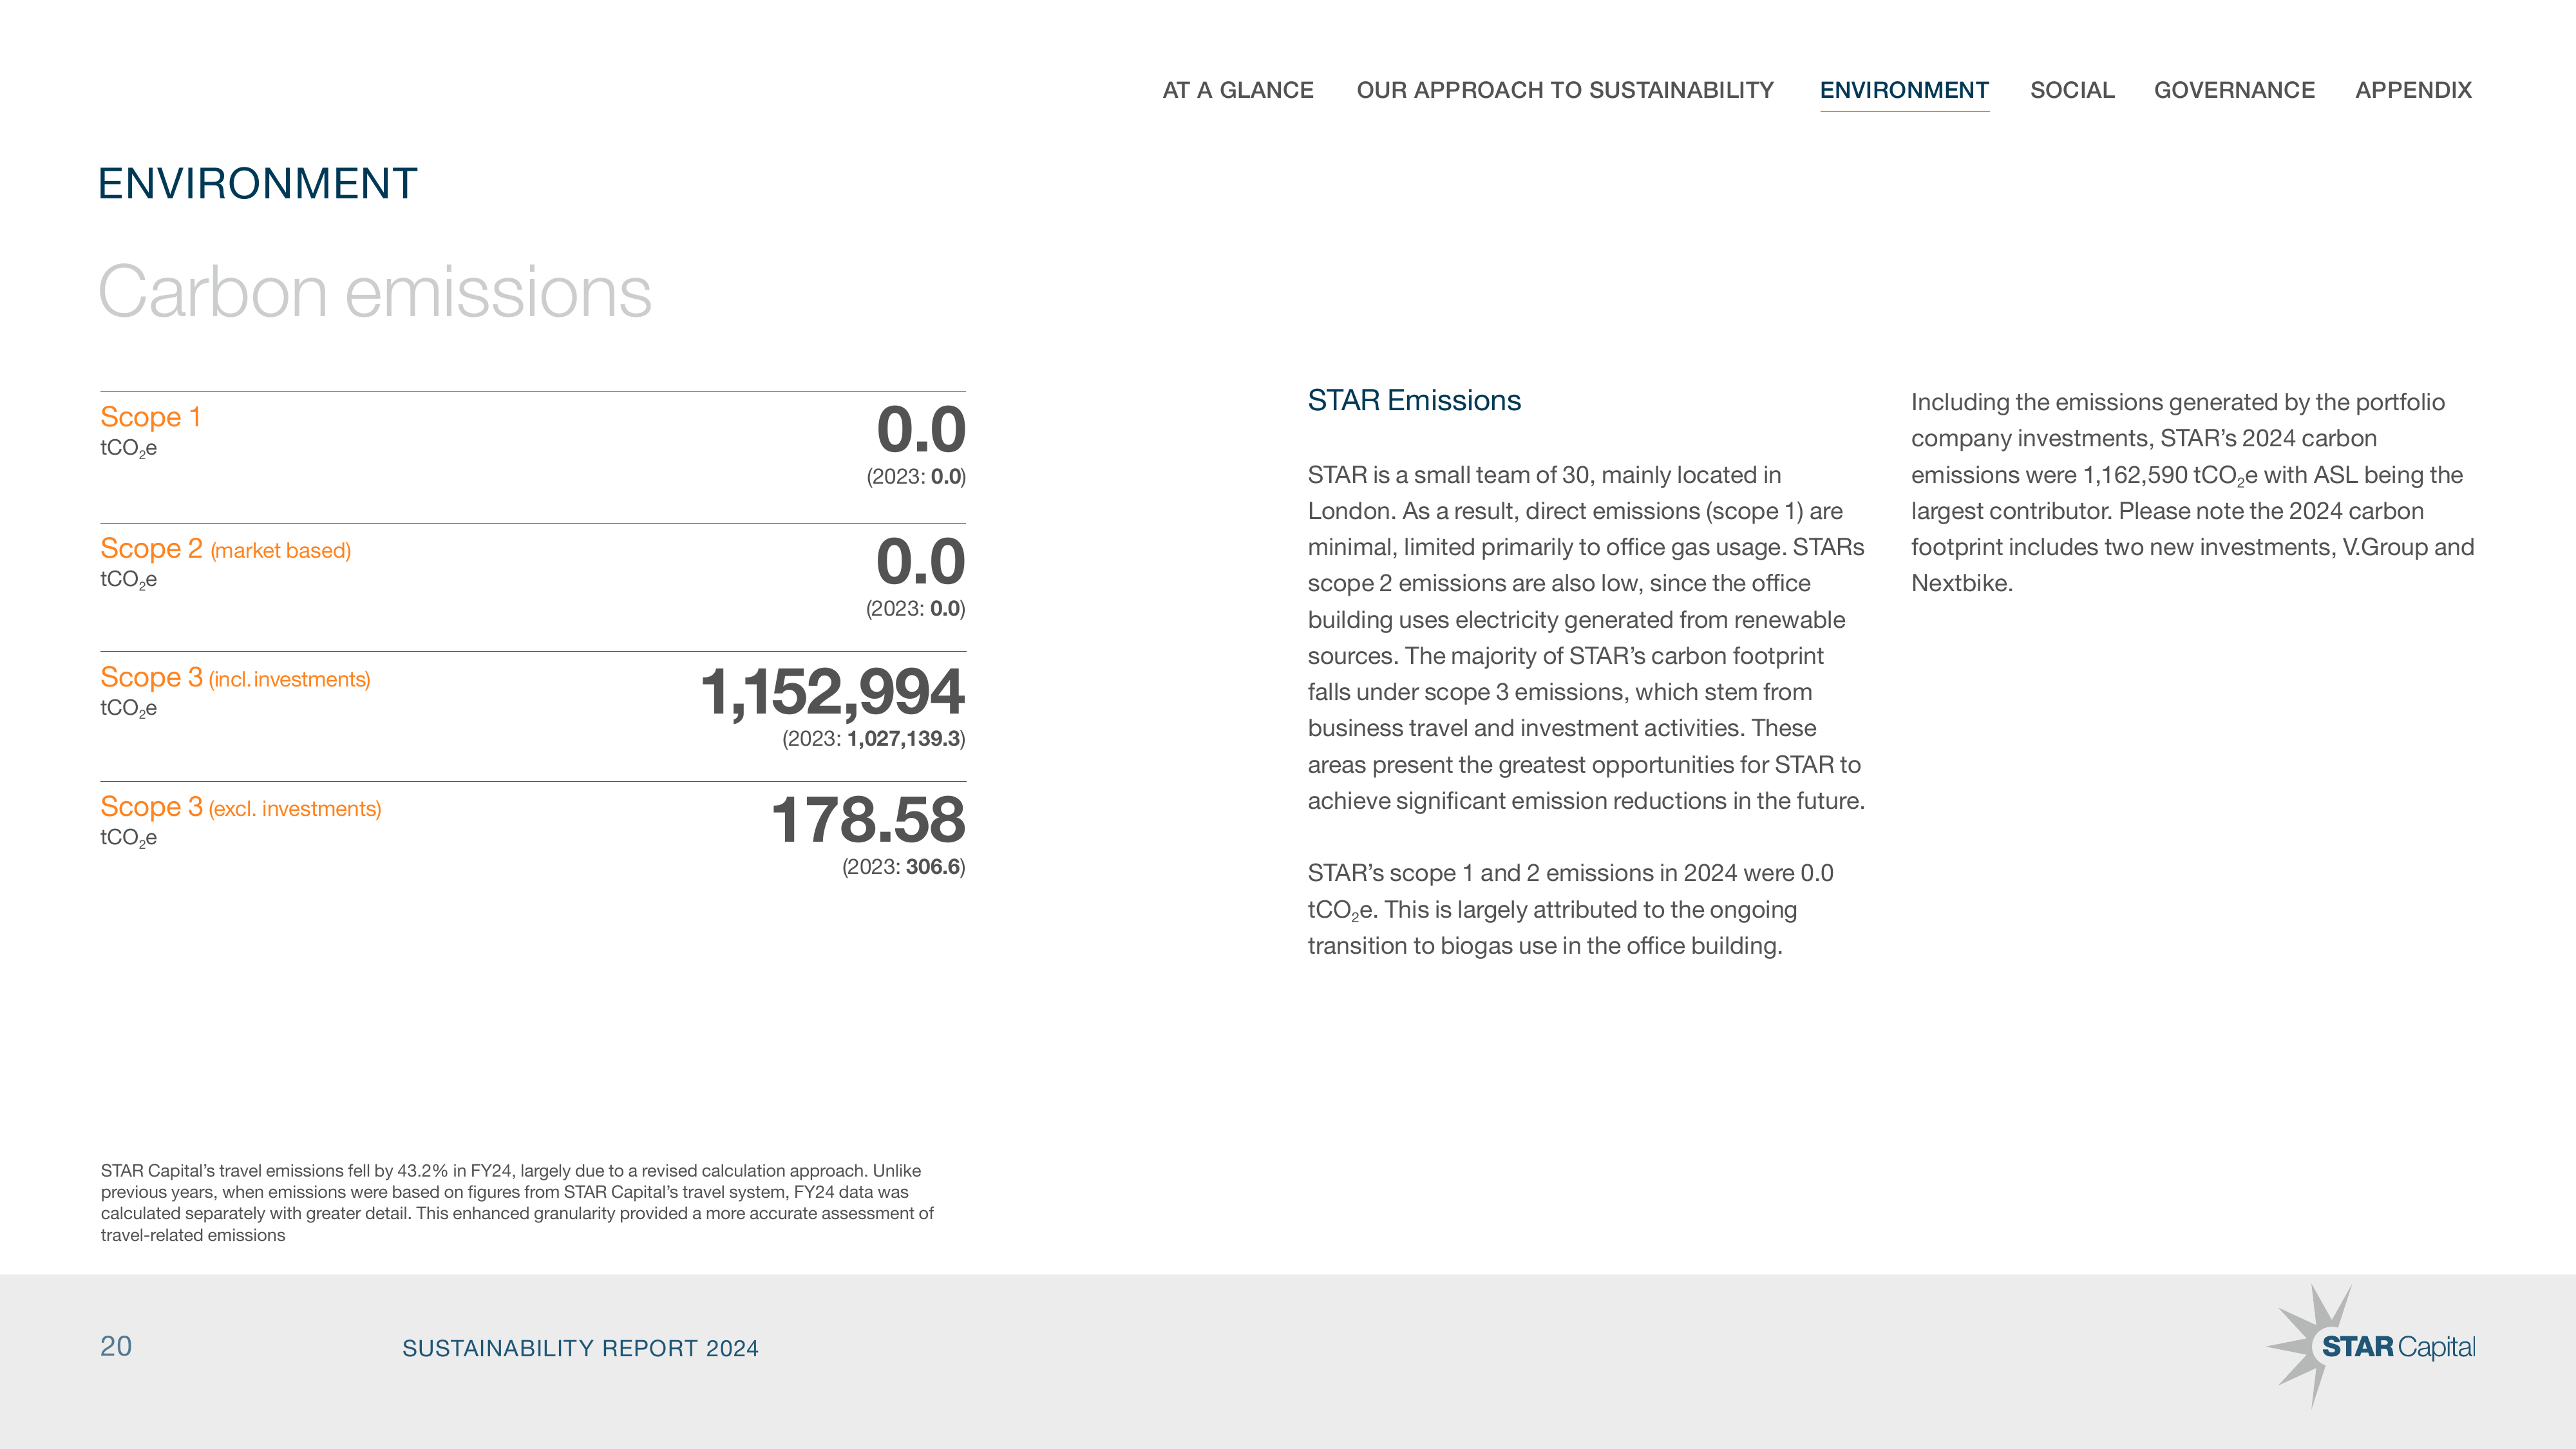Select the (2023: 306.6) comparison figure

(903, 867)
